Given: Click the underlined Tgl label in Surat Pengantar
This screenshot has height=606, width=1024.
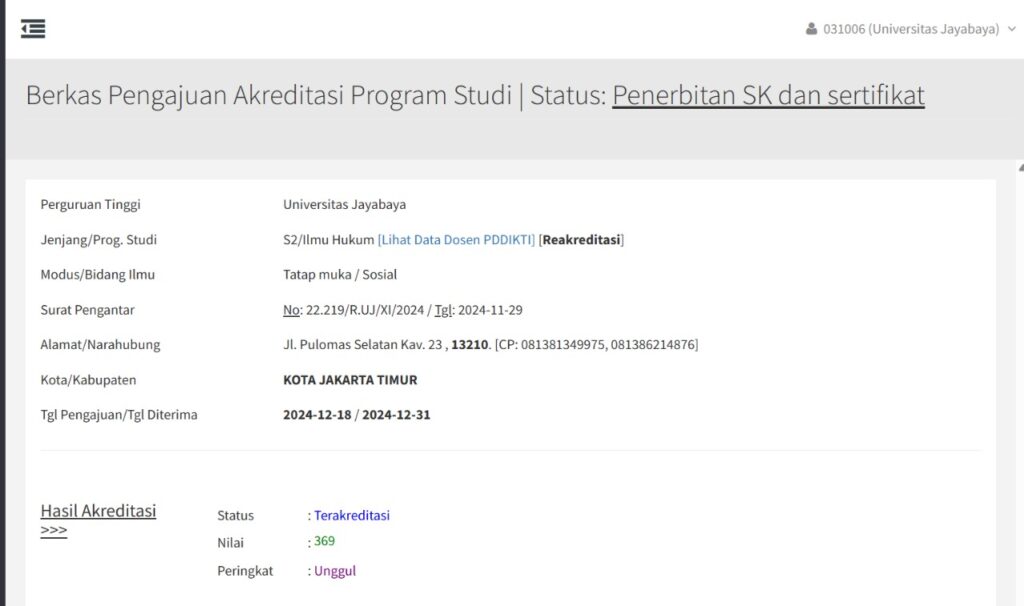Looking at the screenshot, I should click(x=443, y=310).
